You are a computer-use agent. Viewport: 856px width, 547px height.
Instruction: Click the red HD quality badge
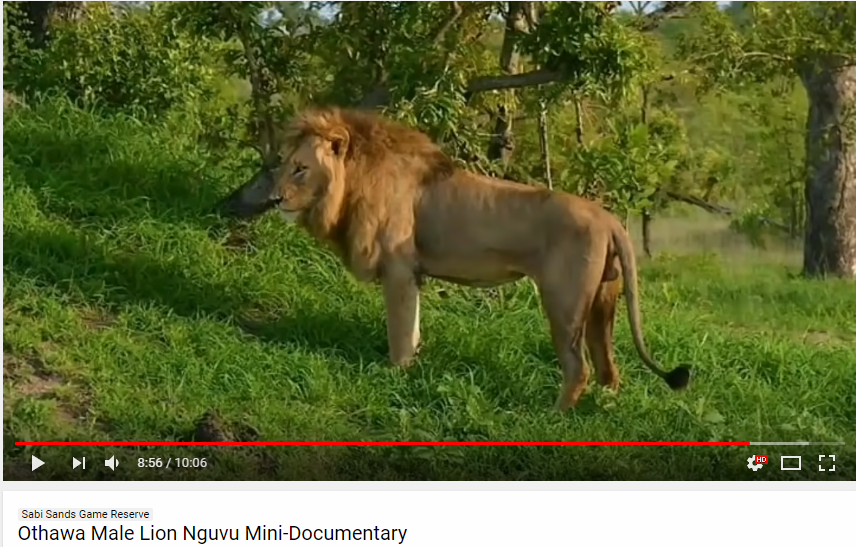tap(762, 460)
